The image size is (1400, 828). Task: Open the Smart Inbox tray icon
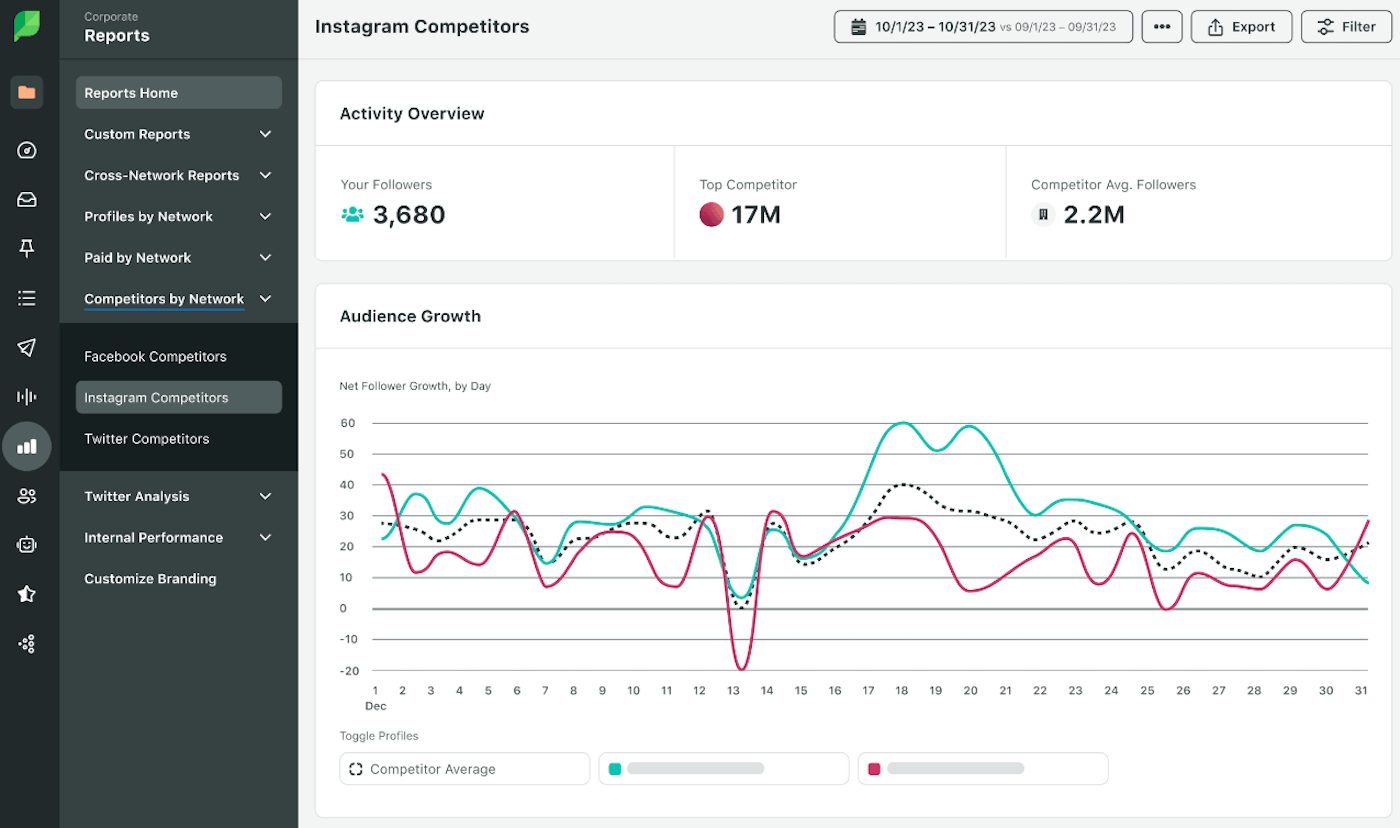coord(27,199)
